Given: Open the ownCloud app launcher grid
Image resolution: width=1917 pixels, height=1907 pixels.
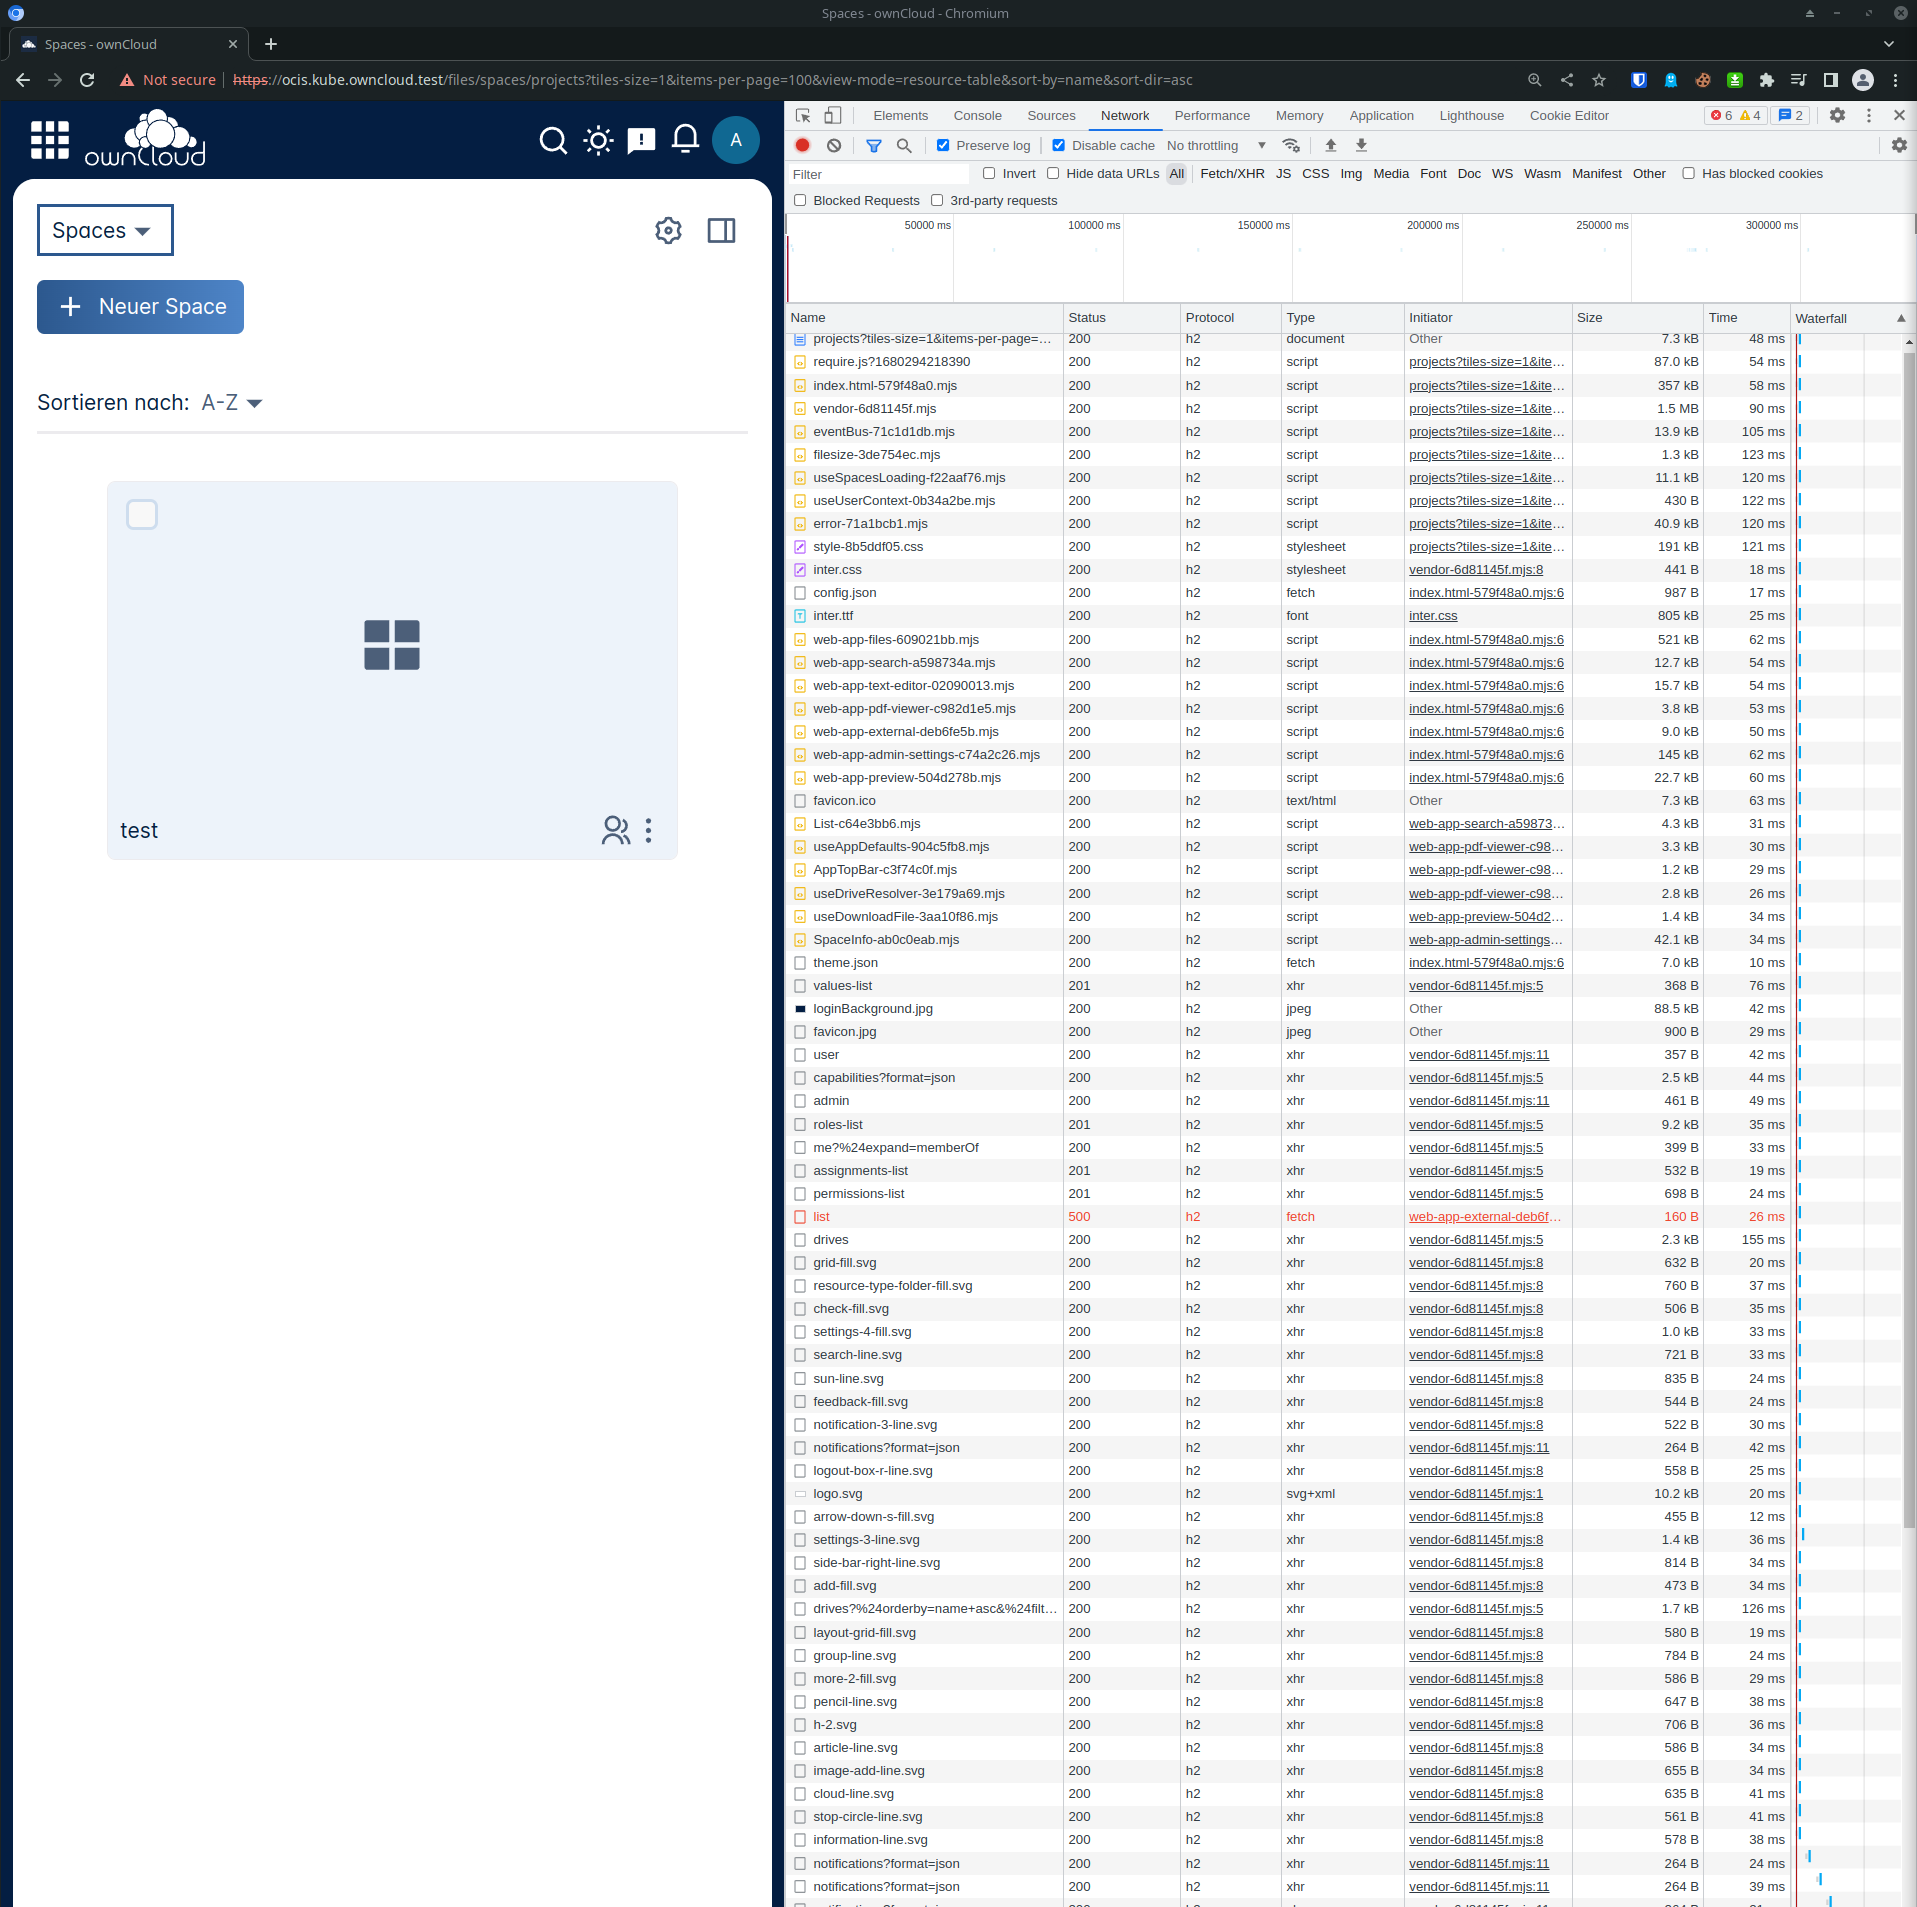Looking at the screenshot, I should [x=49, y=139].
